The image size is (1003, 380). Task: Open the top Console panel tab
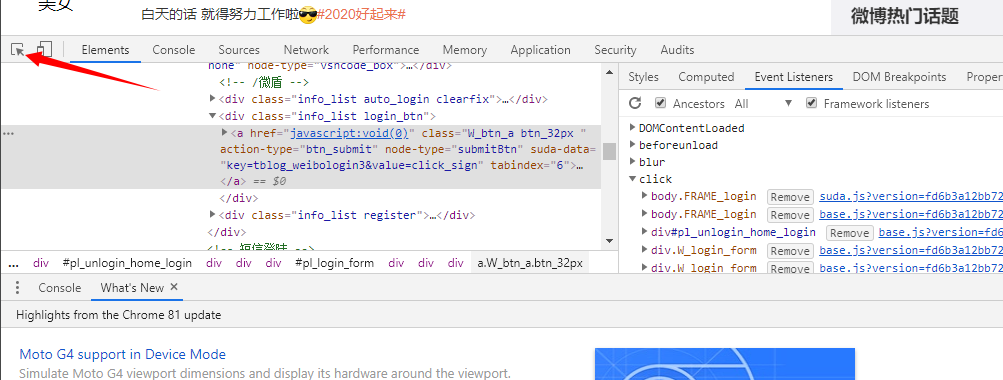pos(173,50)
